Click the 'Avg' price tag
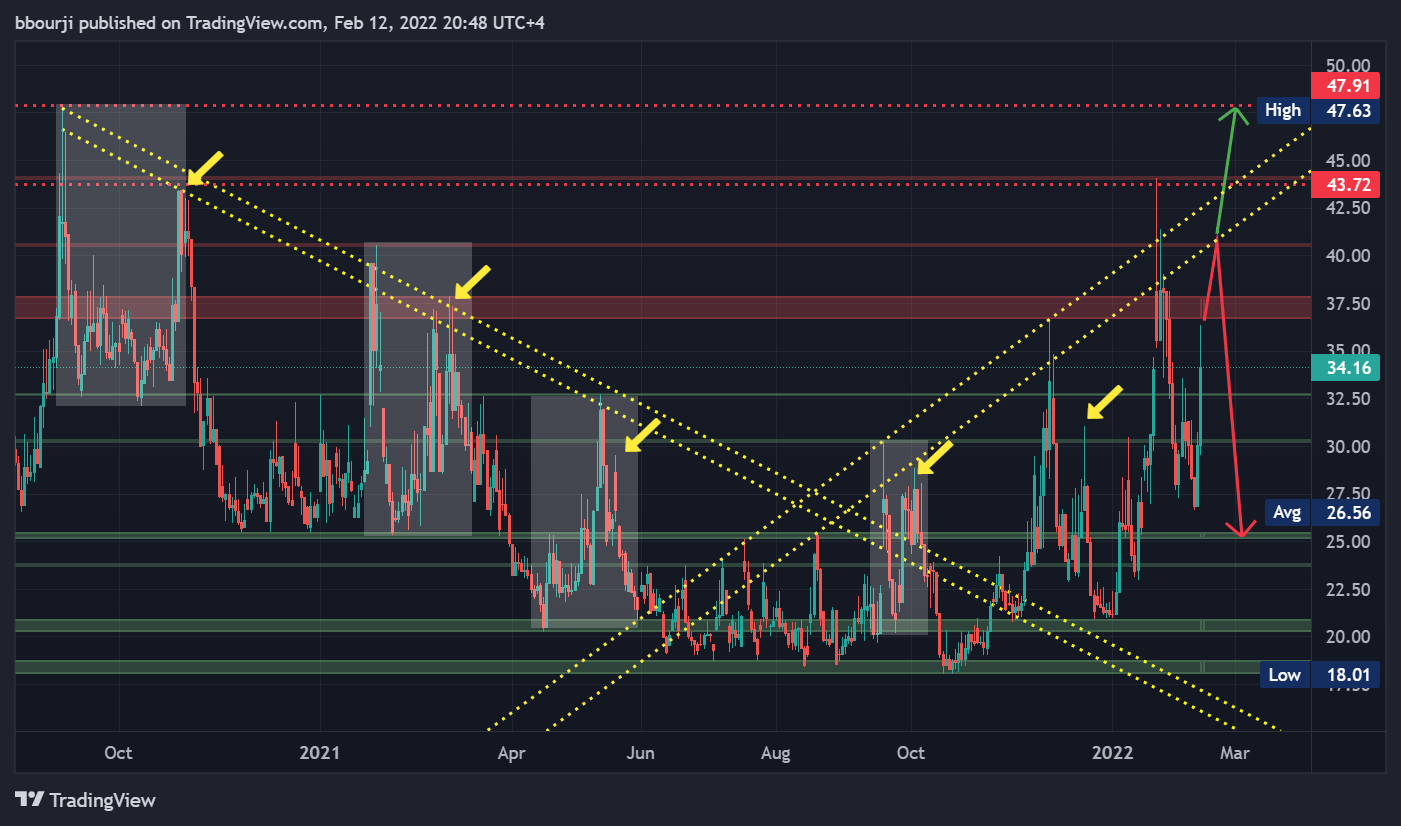 pos(1287,513)
